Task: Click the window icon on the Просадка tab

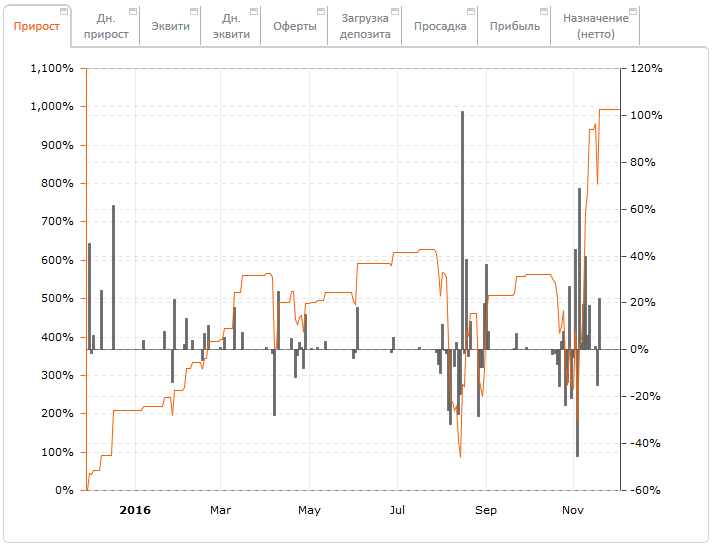Action: [470, 12]
